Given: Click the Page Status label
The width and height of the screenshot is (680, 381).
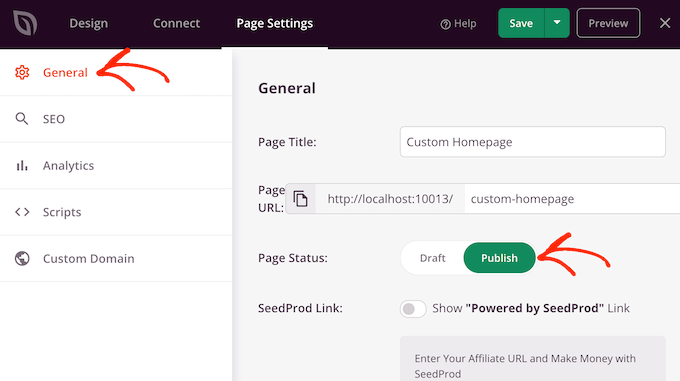Looking at the screenshot, I should pyautogui.click(x=293, y=258).
